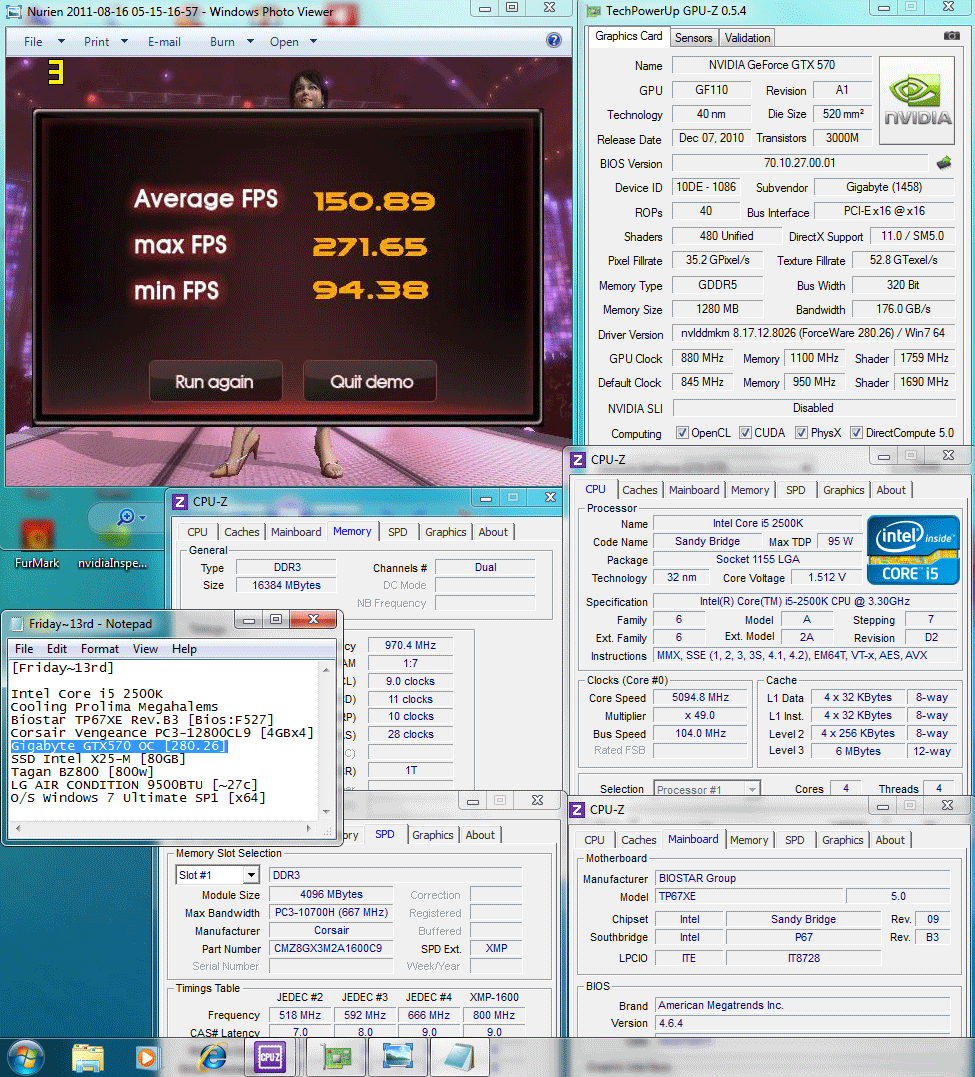Image resolution: width=975 pixels, height=1077 pixels.
Task: Open About tab in CPU-Z Mainboard window
Action: 890,839
